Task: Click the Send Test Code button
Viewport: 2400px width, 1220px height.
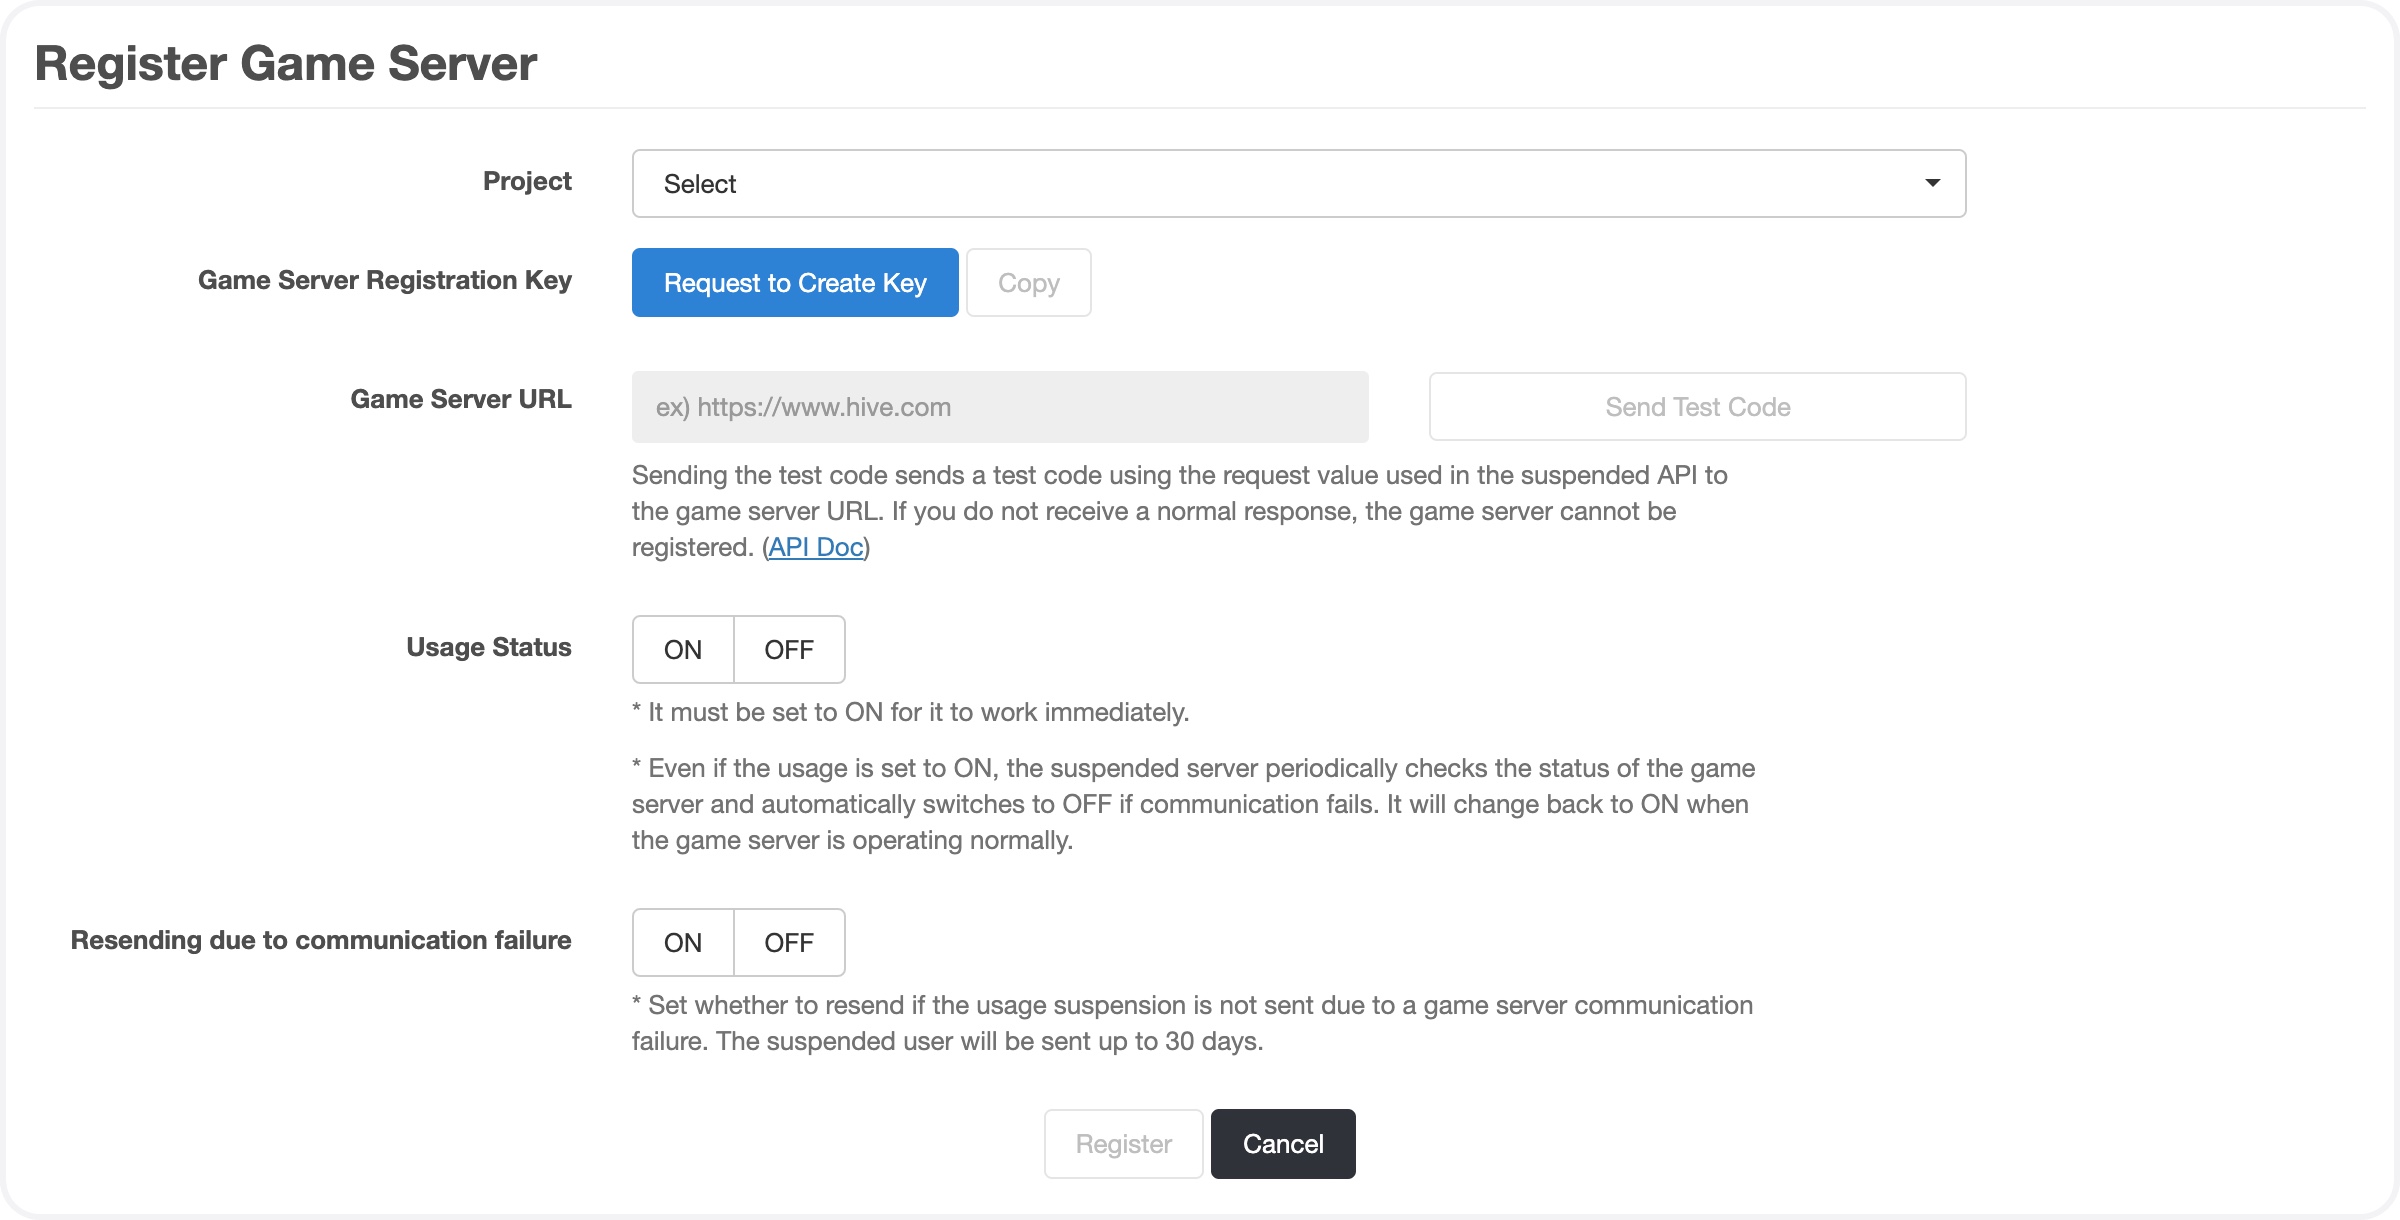Action: [x=1697, y=407]
